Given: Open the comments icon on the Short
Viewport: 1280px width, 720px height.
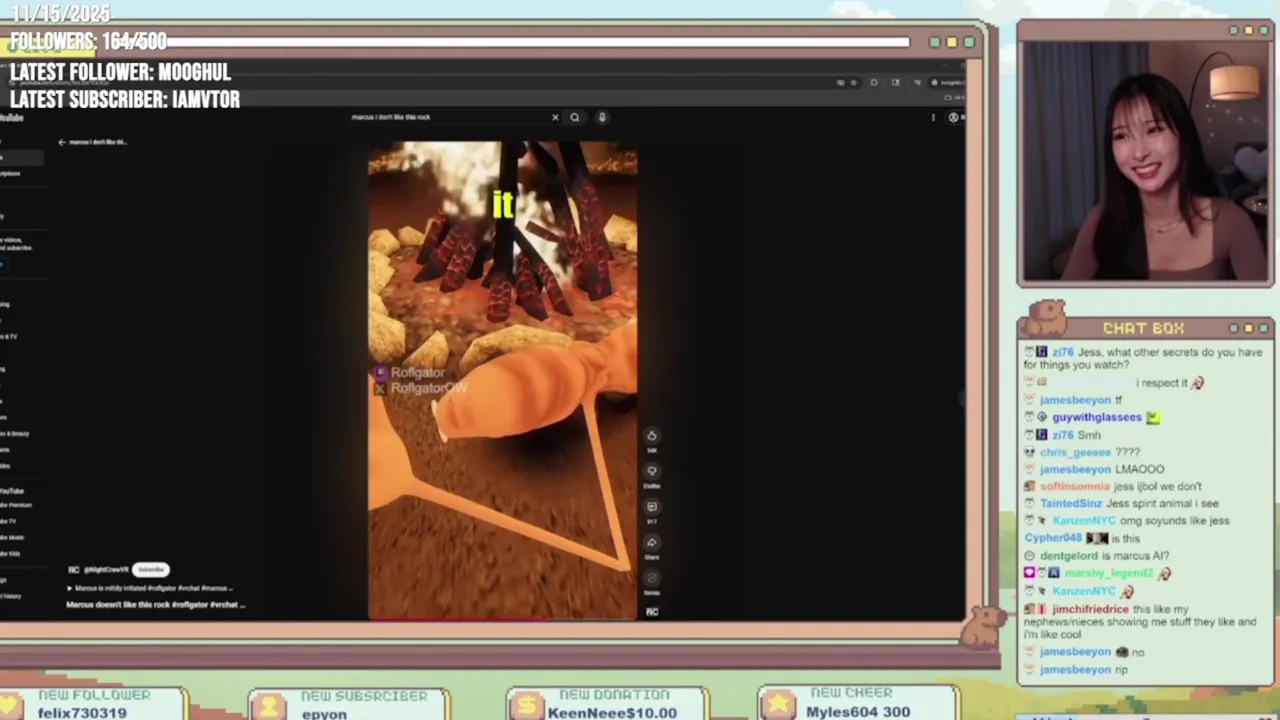Looking at the screenshot, I should (651, 507).
